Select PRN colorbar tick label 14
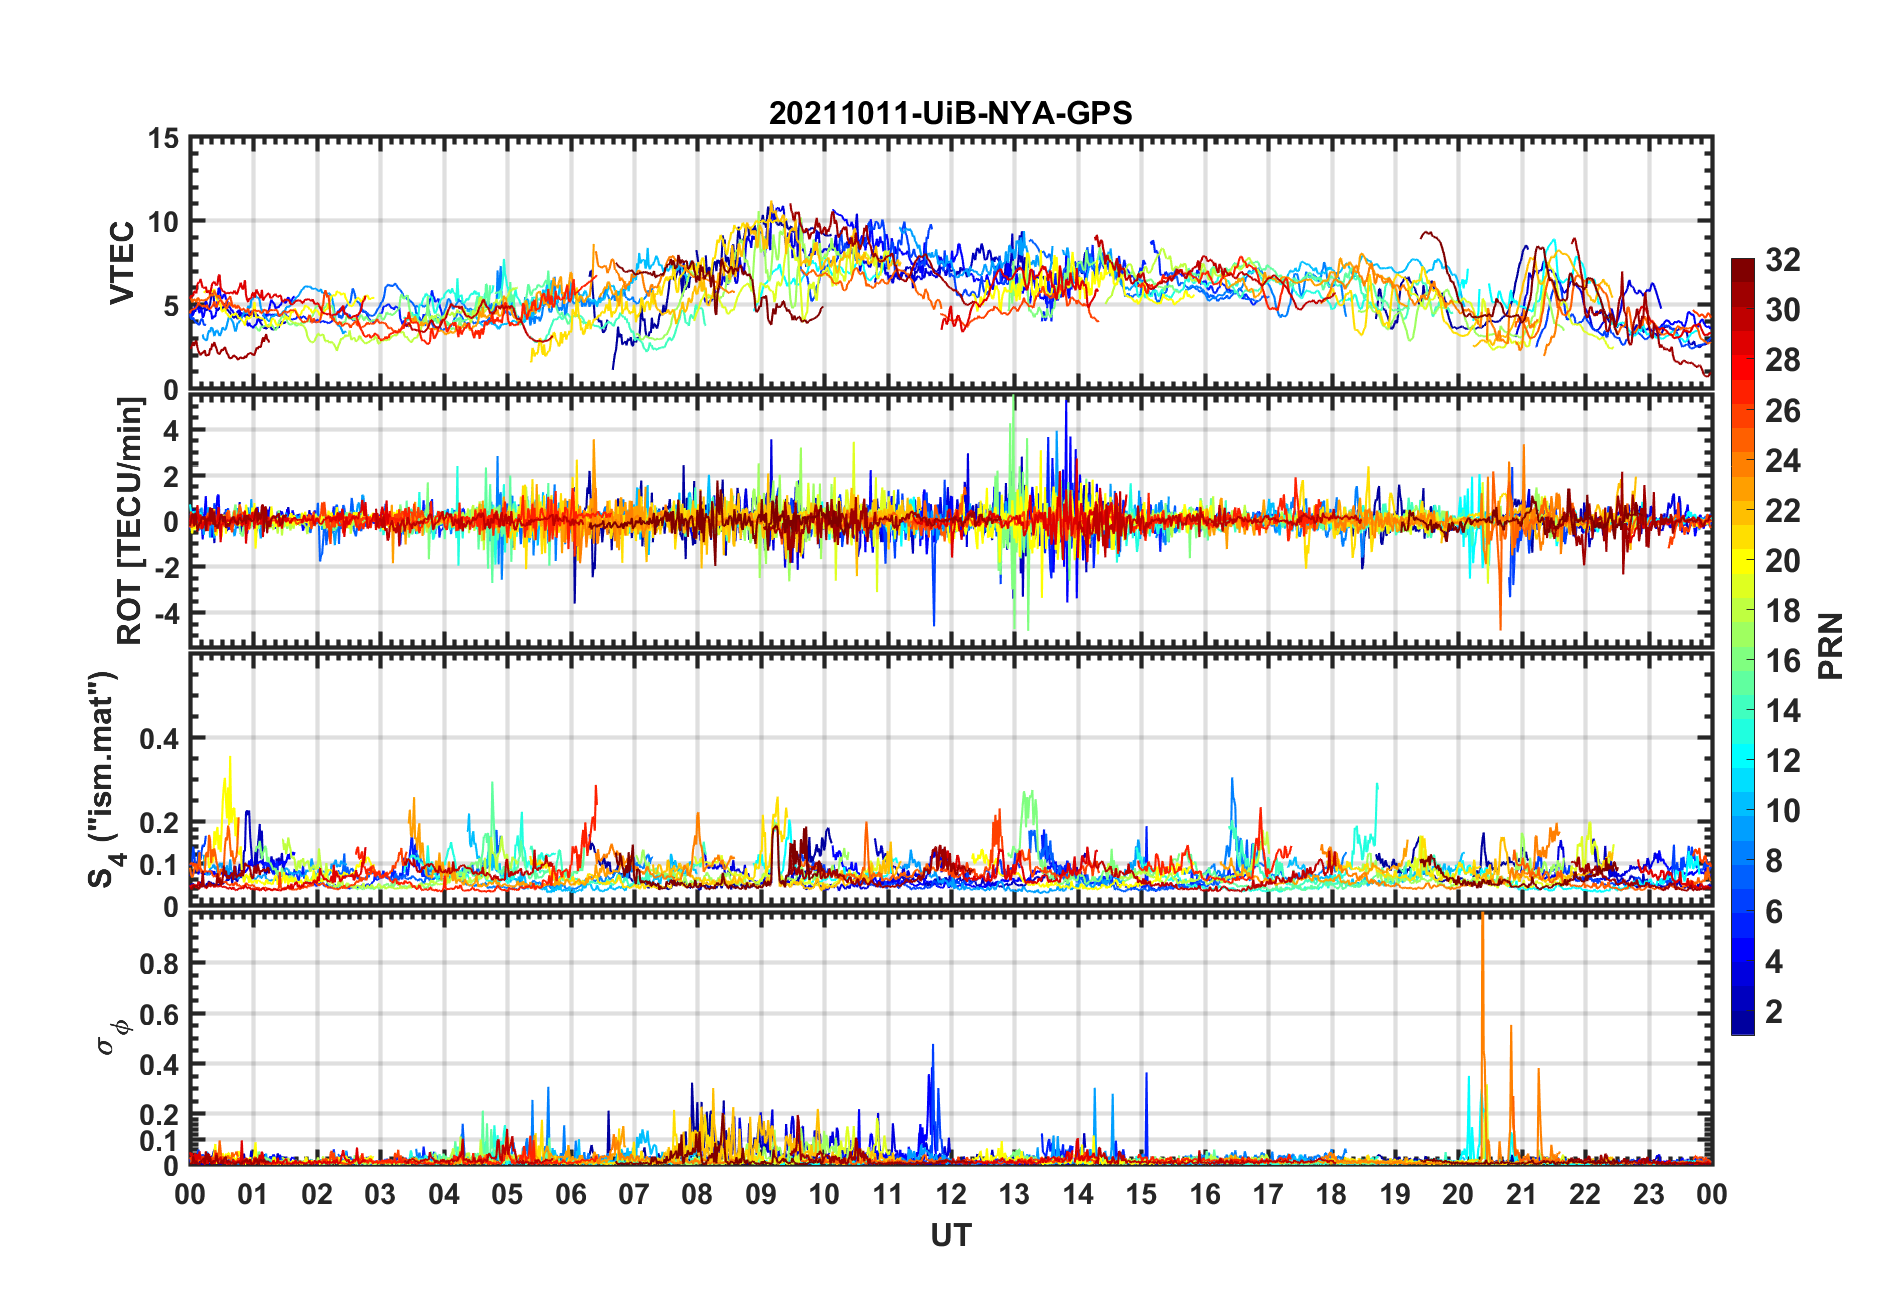The width and height of the screenshot is (1902, 1292). (x=1783, y=711)
